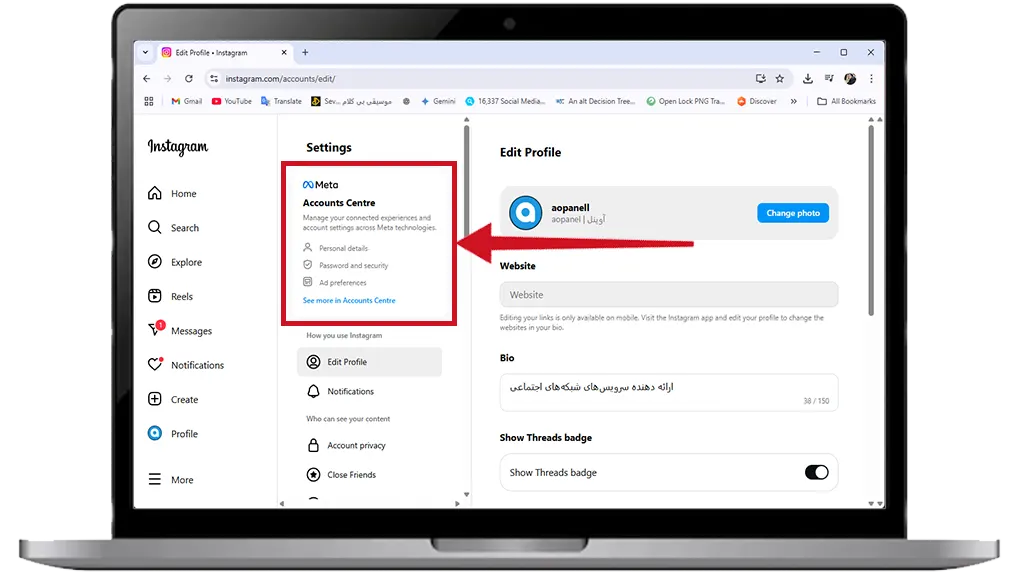Select Edit Profile in the Settings list

point(369,362)
